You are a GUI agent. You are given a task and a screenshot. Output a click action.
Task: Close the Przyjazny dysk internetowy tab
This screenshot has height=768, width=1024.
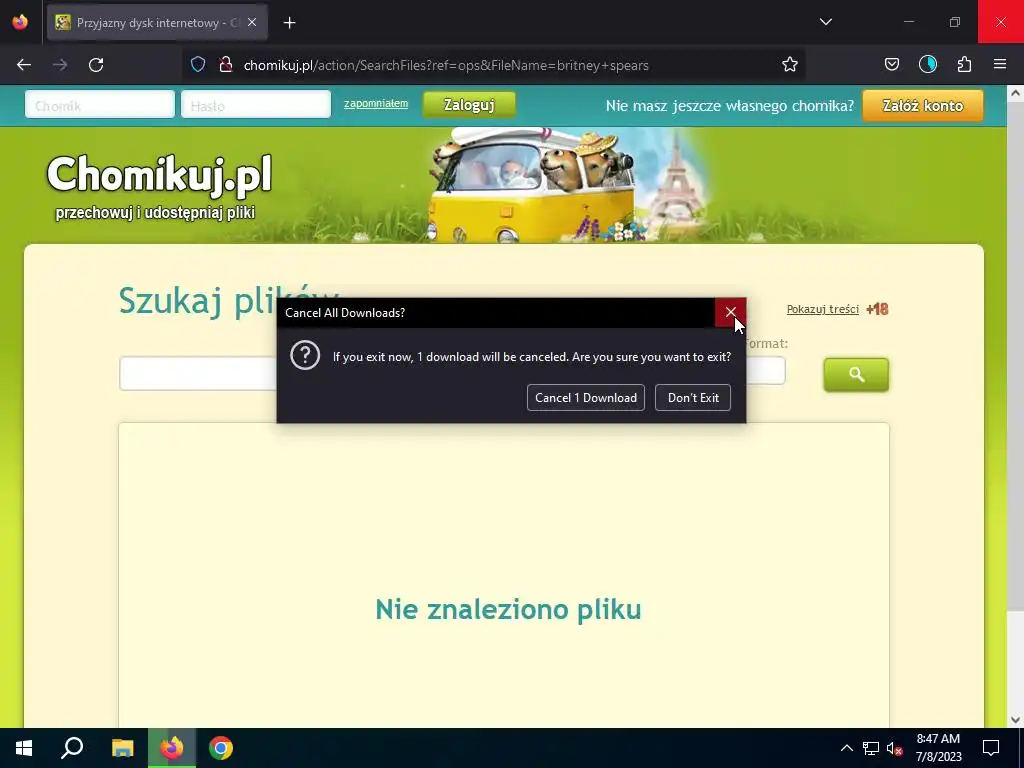point(252,22)
